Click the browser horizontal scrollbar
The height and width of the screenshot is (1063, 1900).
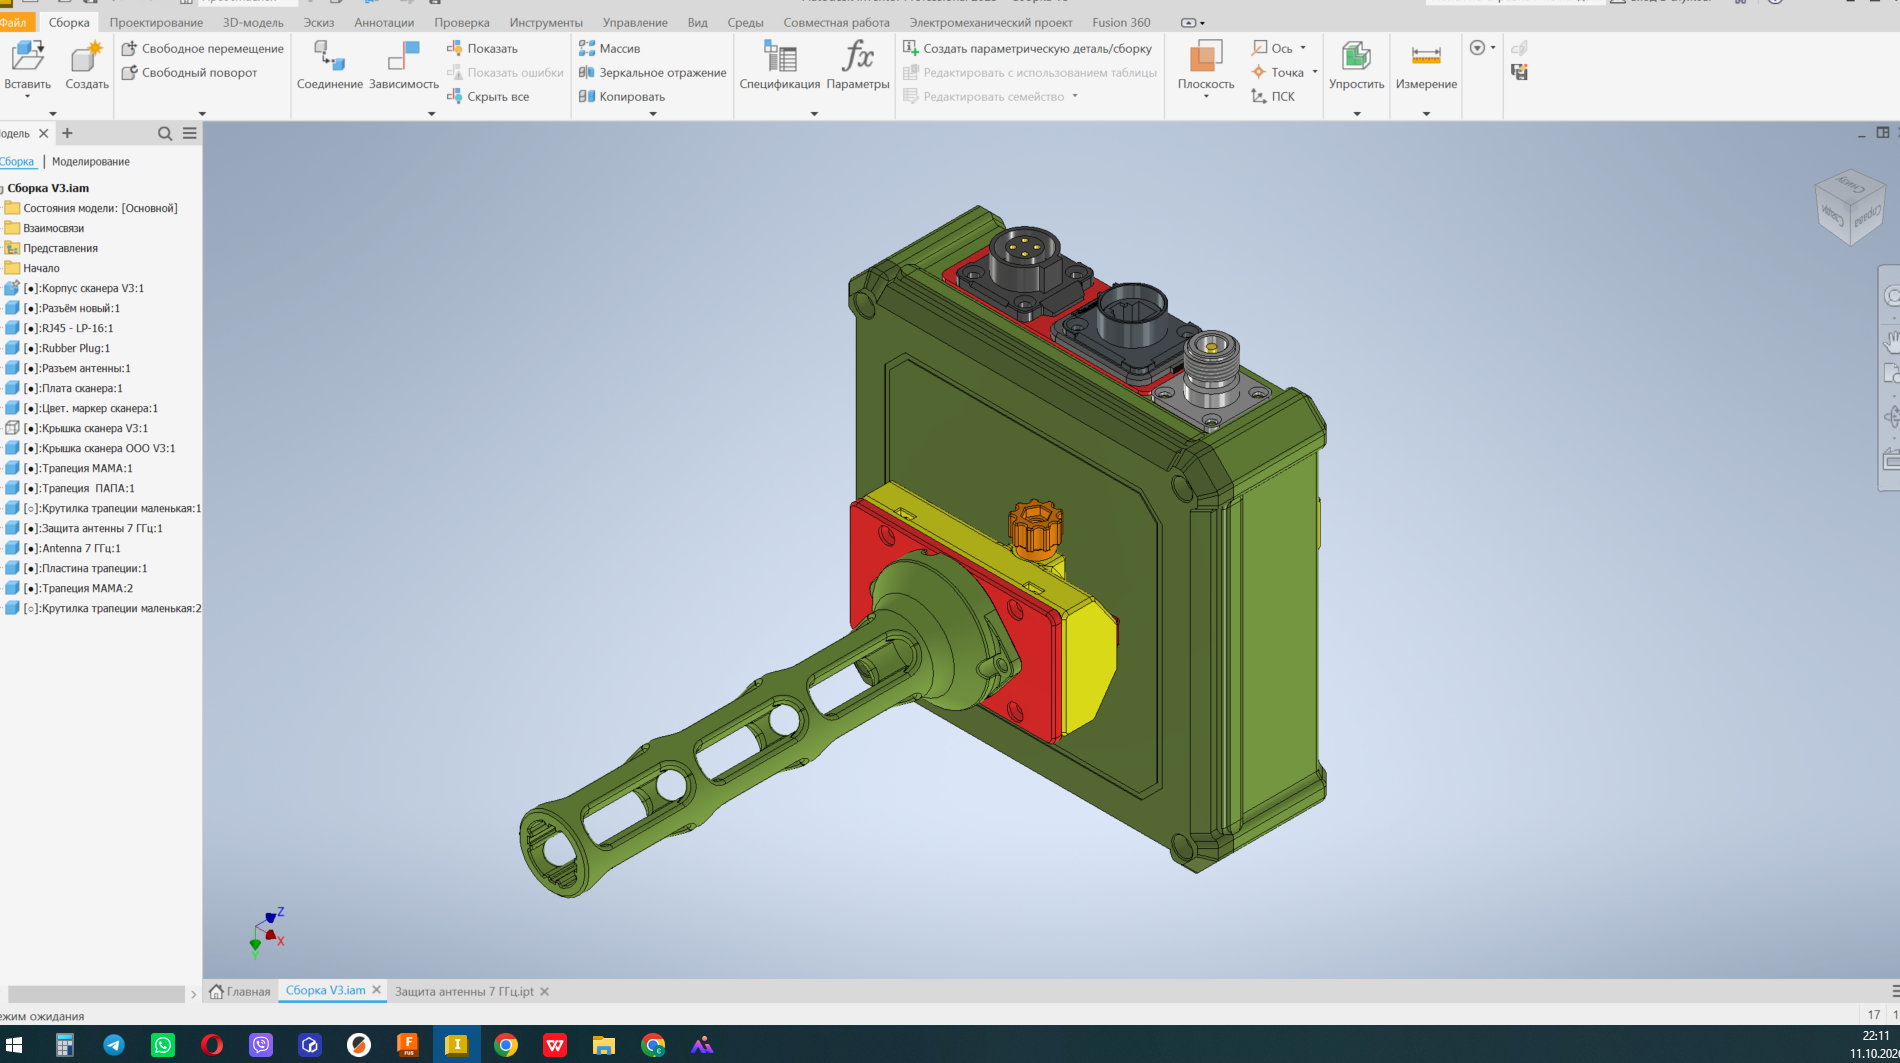96,994
